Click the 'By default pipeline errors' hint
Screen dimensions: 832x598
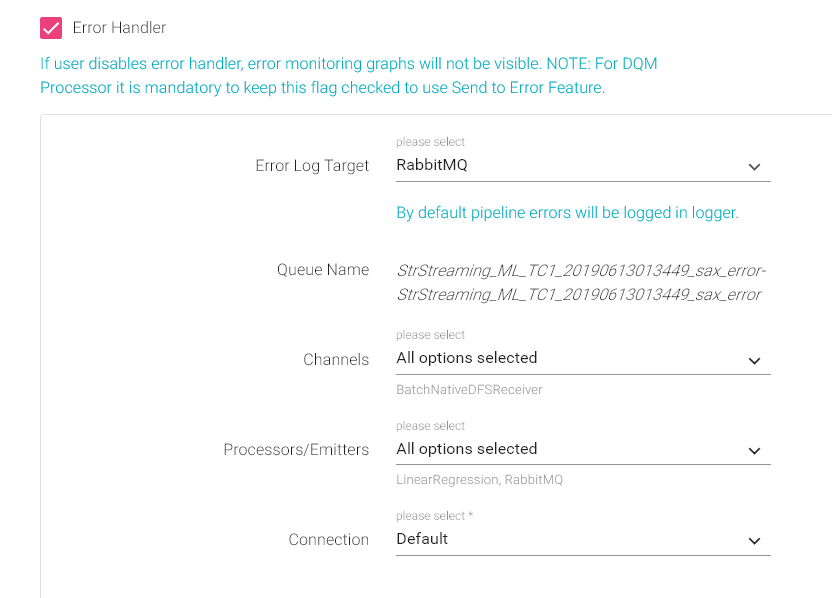567,213
